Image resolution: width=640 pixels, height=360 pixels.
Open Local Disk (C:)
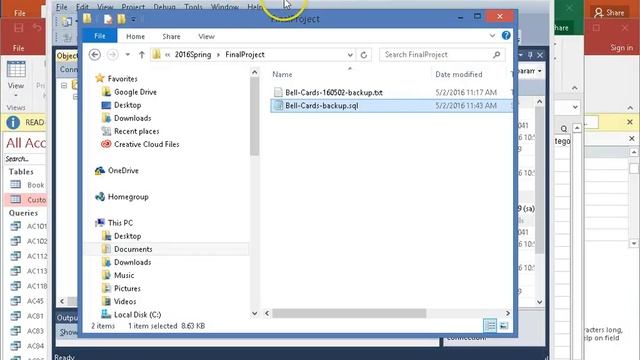(x=137, y=314)
